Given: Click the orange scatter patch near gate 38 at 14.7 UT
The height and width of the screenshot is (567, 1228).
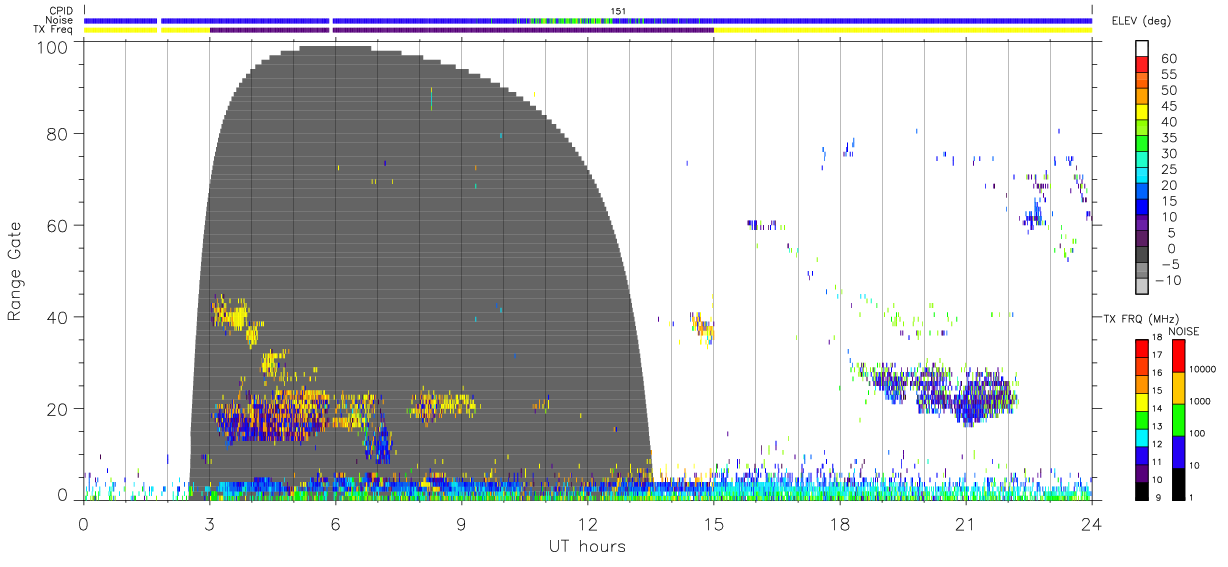Looking at the screenshot, I should coord(703,326).
